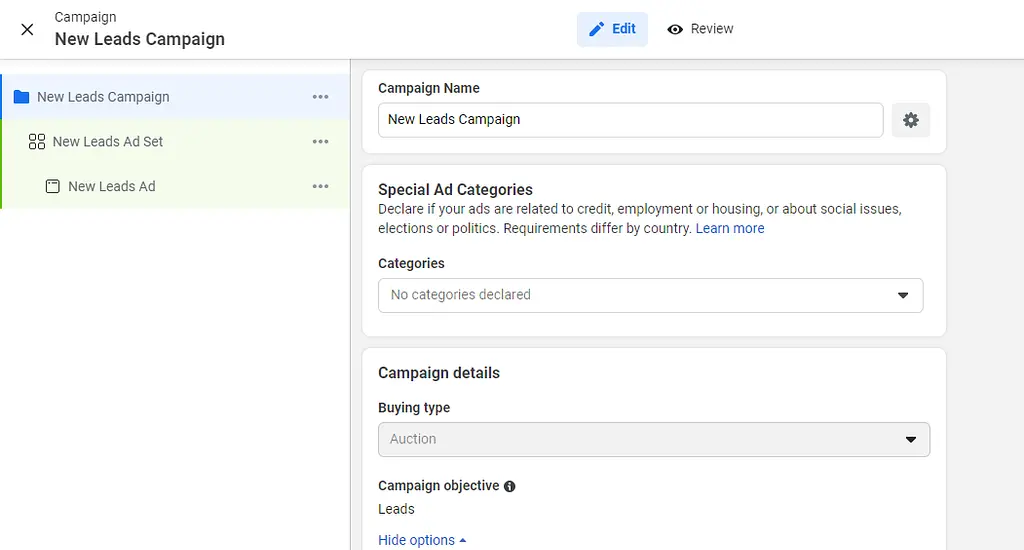The width and height of the screenshot is (1024, 550).
Task: Switch to the Review tab
Action: 700,29
